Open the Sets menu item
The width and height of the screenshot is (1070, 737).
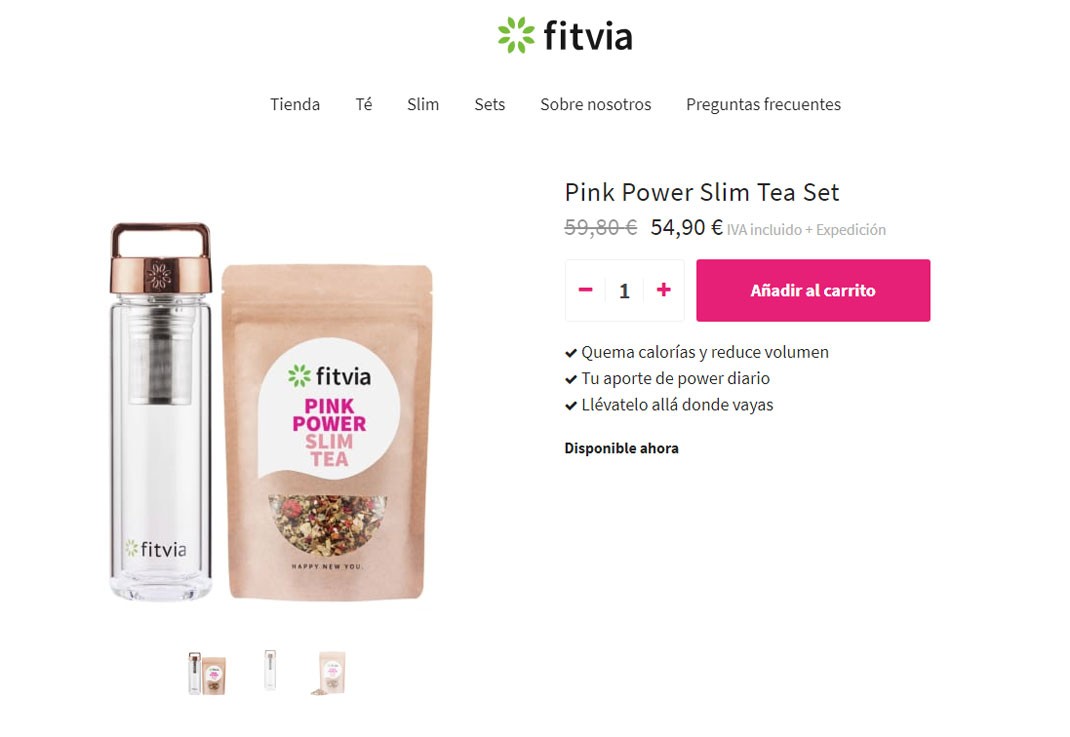[x=489, y=104]
